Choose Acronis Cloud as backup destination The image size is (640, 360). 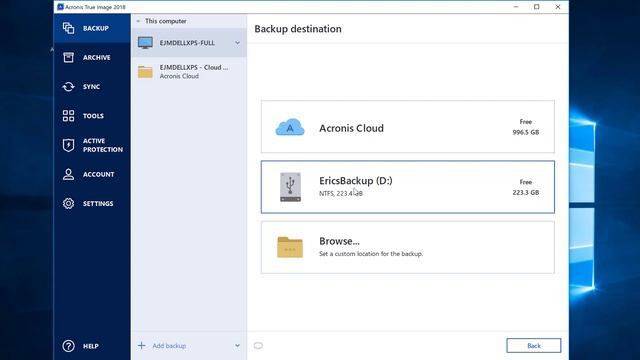click(x=408, y=127)
